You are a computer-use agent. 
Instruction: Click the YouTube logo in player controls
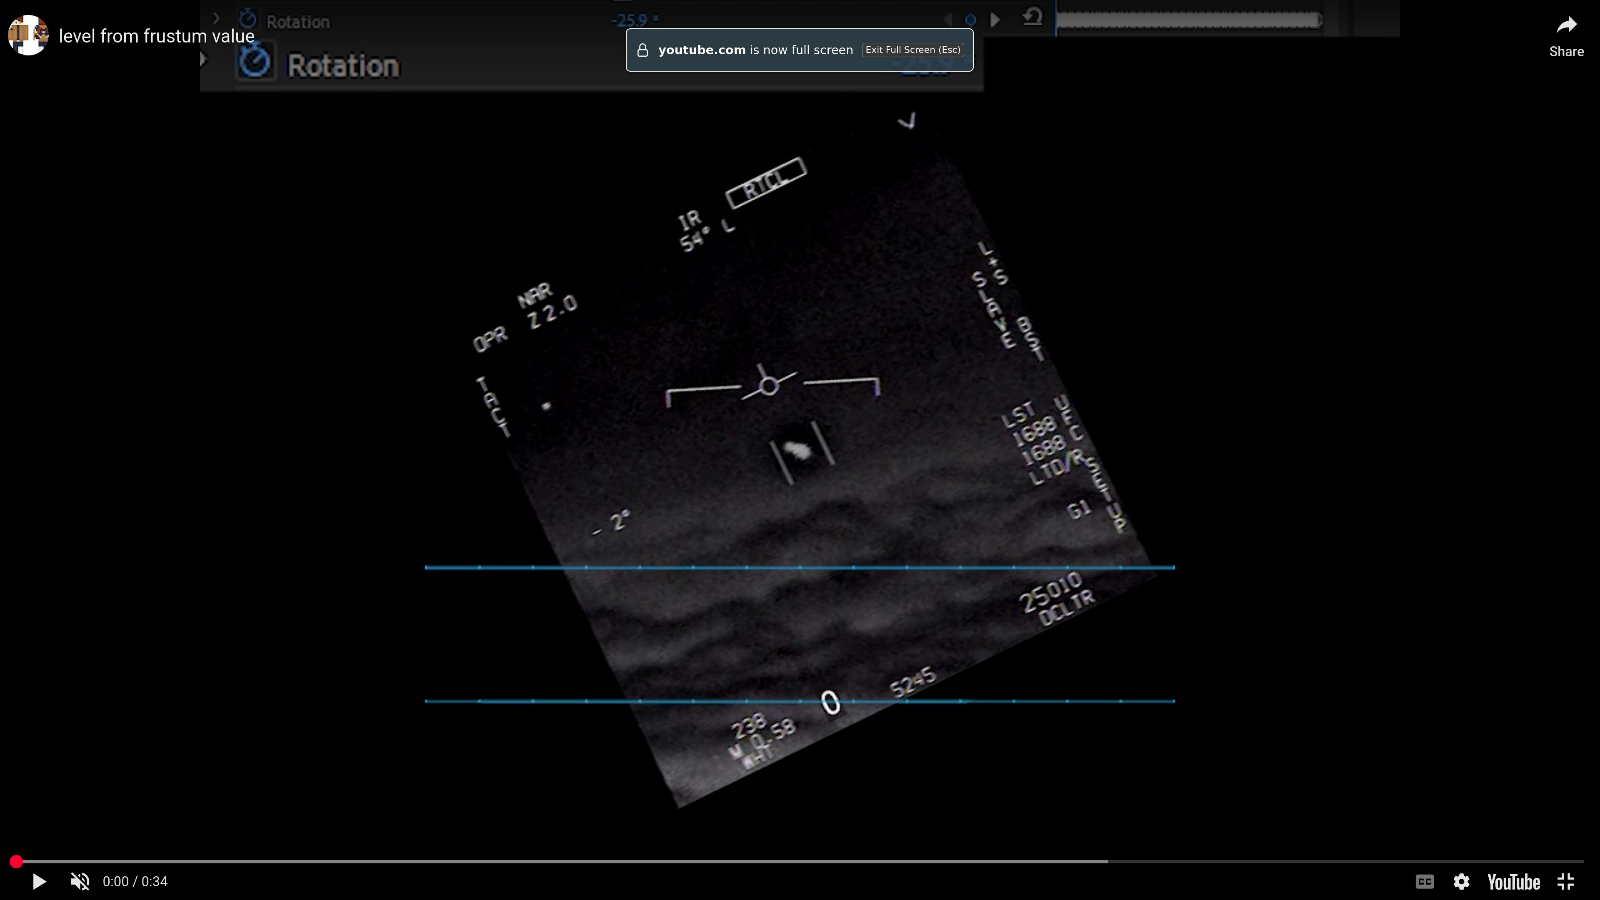tap(1513, 882)
